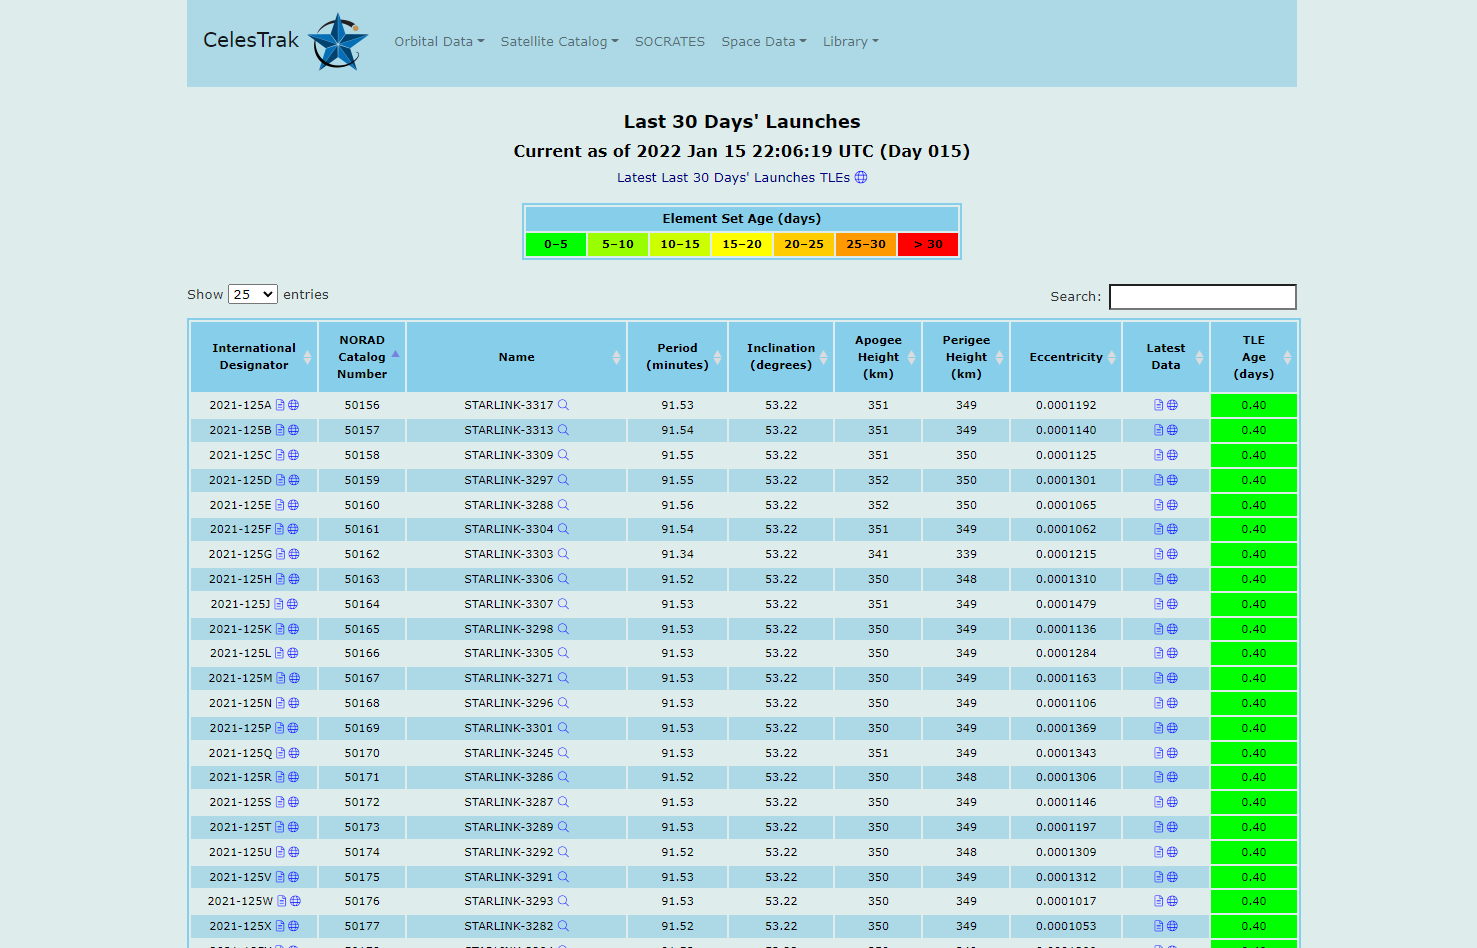Screen dimensions: 1477x948
Task: Click the 25–30 orange age legend swatch
Action: pos(866,244)
